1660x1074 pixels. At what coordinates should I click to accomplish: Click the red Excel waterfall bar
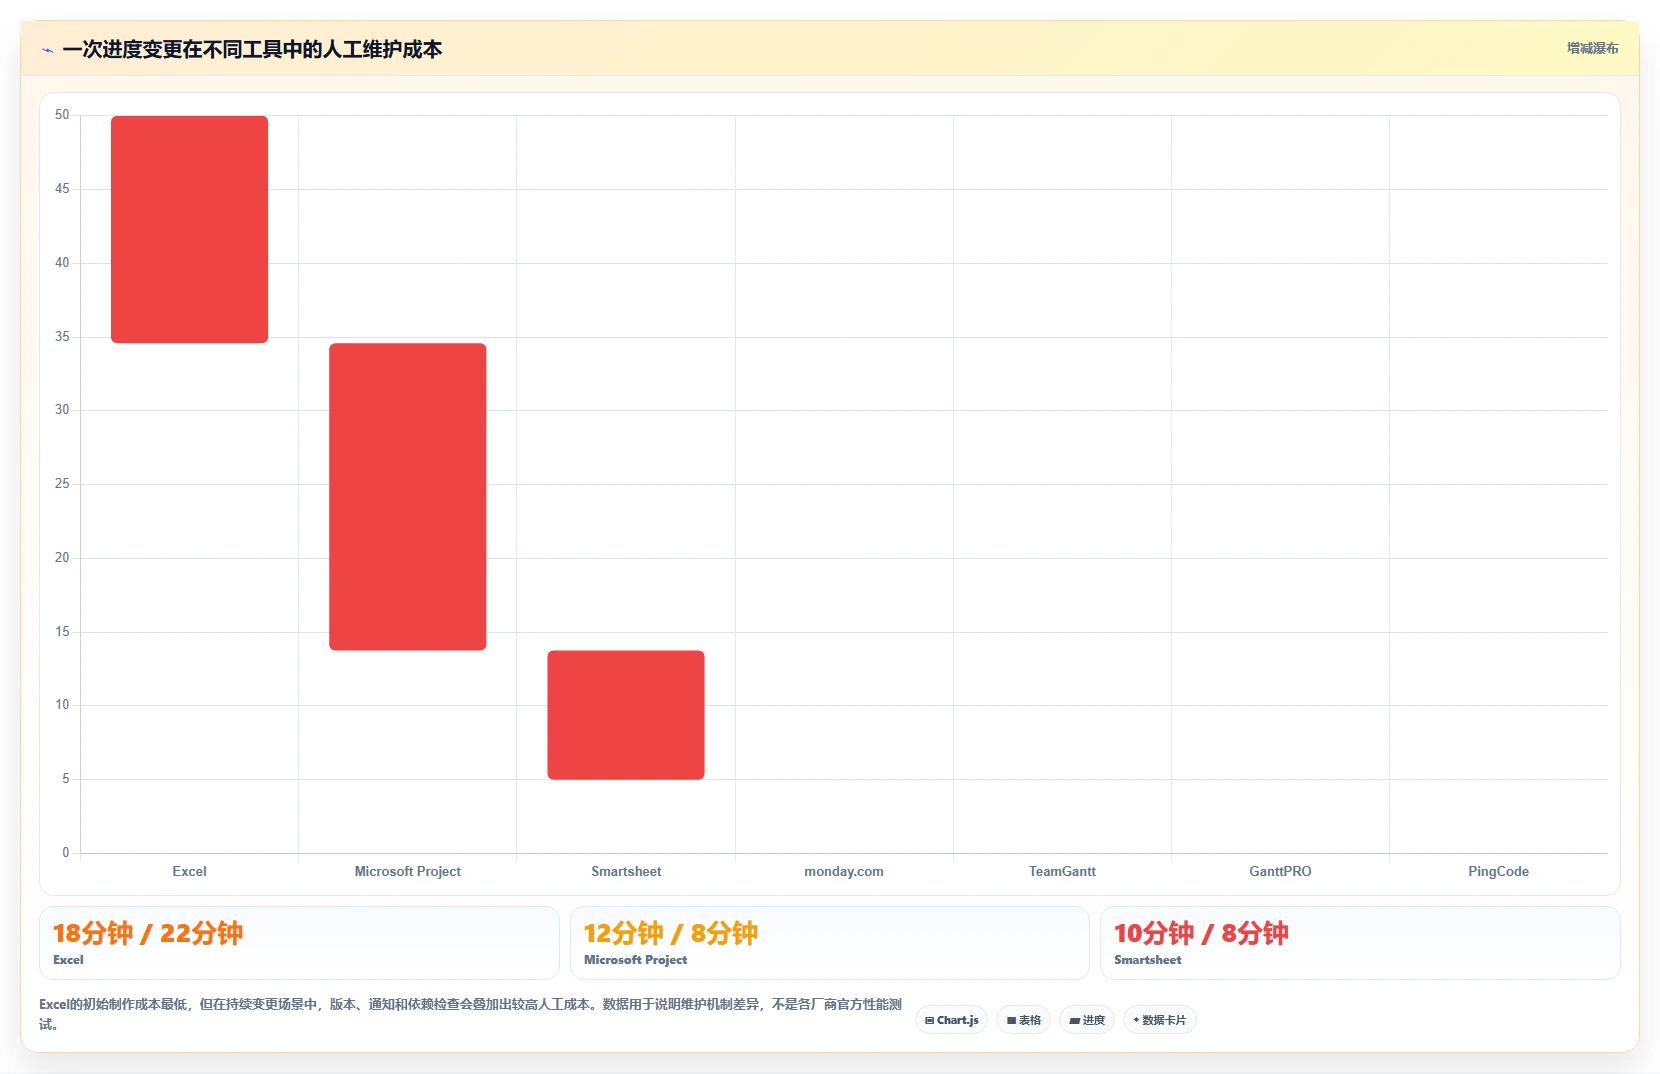189,229
